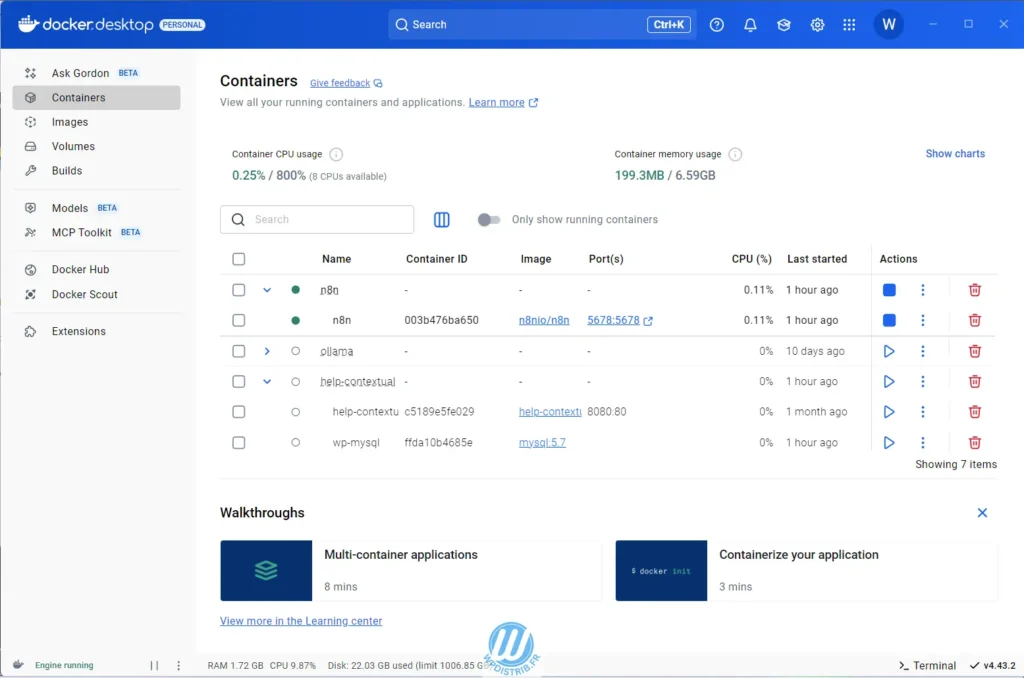Open engine options three-dot menu in status bar
The height and width of the screenshot is (678, 1024).
pyautogui.click(x=178, y=666)
